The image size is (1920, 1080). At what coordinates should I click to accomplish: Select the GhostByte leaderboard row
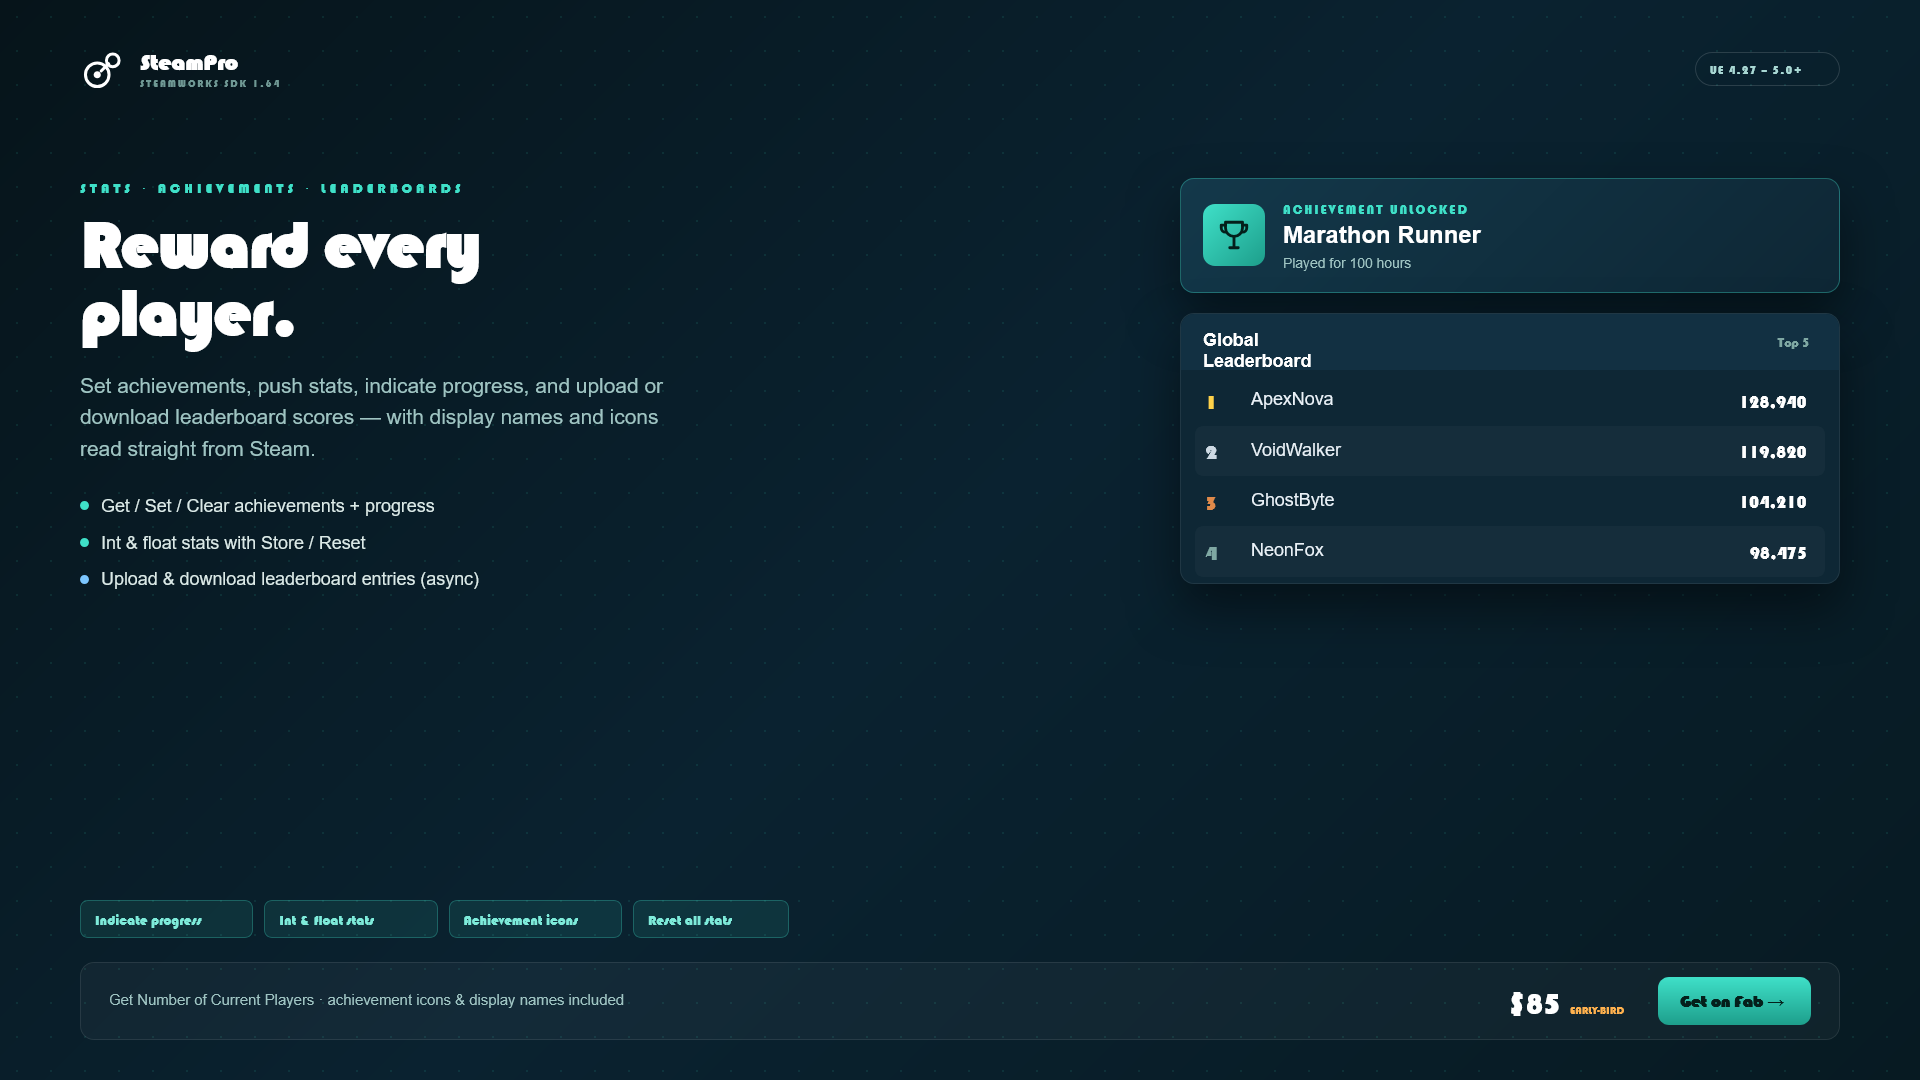(x=1509, y=501)
